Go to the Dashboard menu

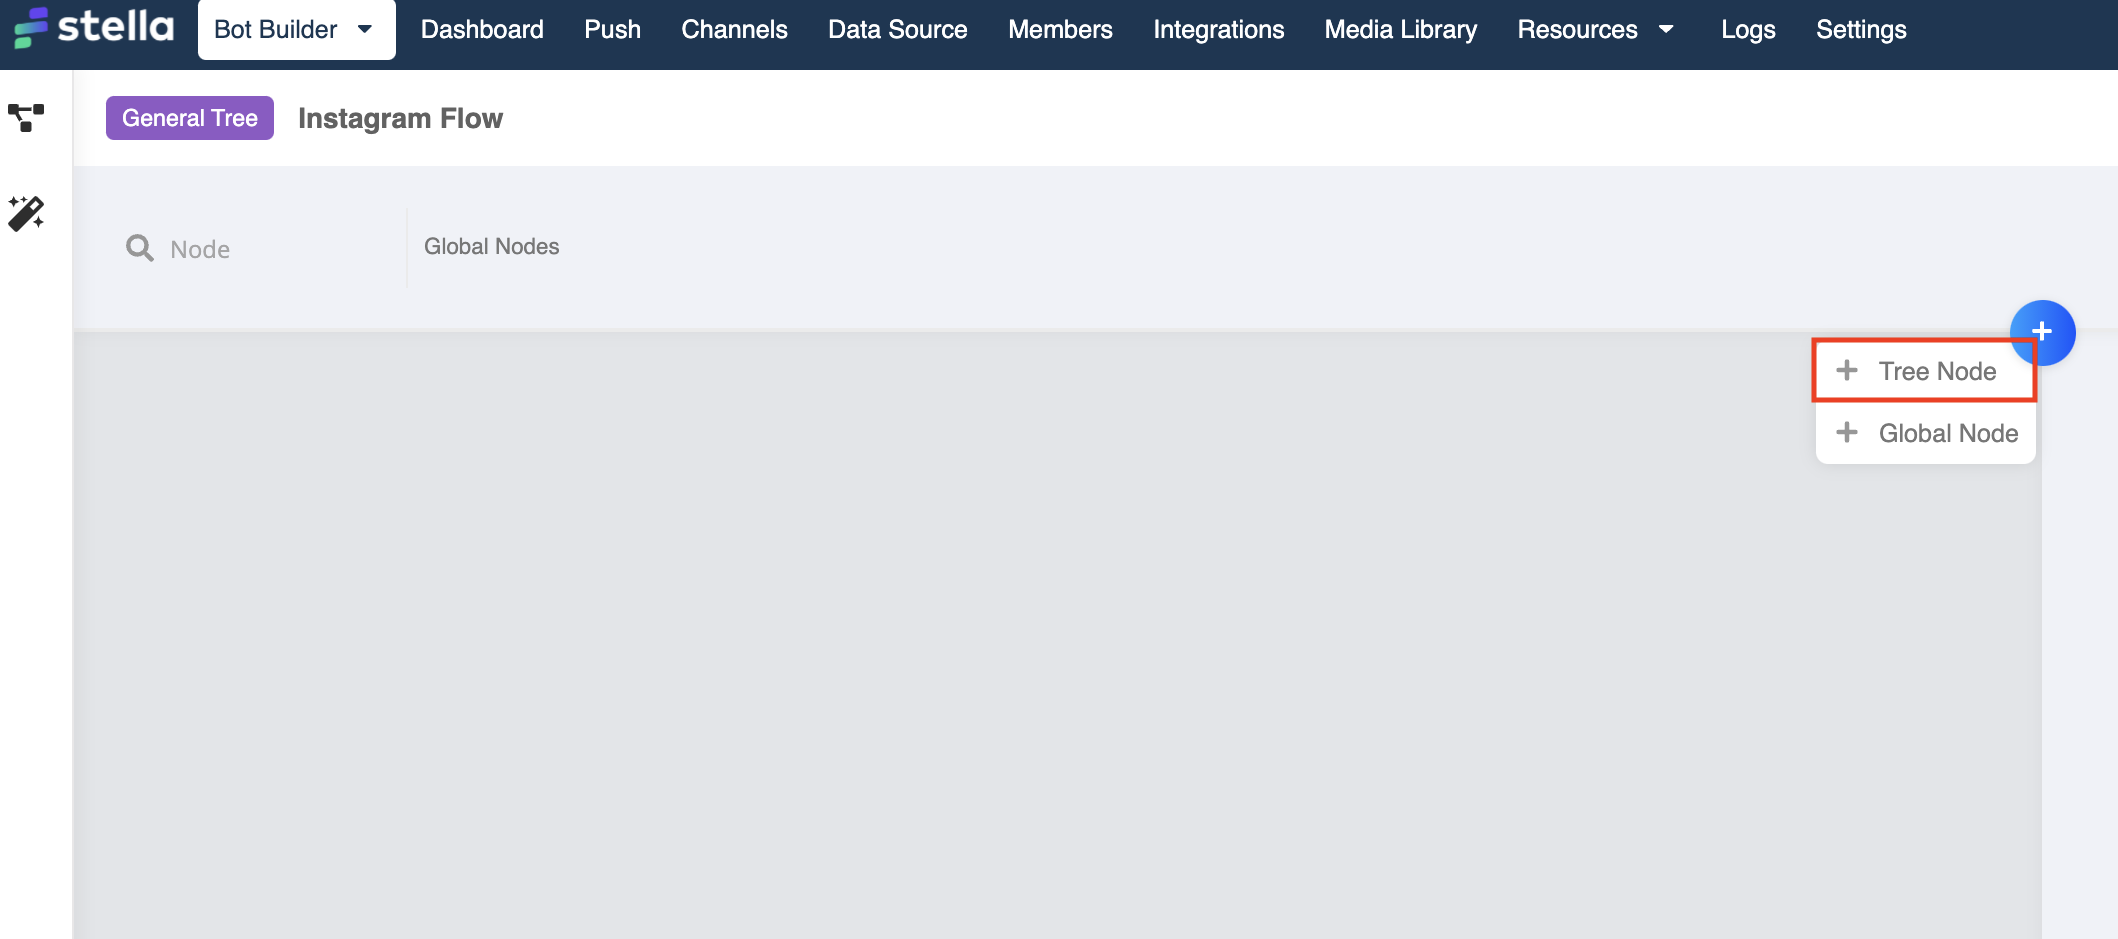click(x=482, y=29)
